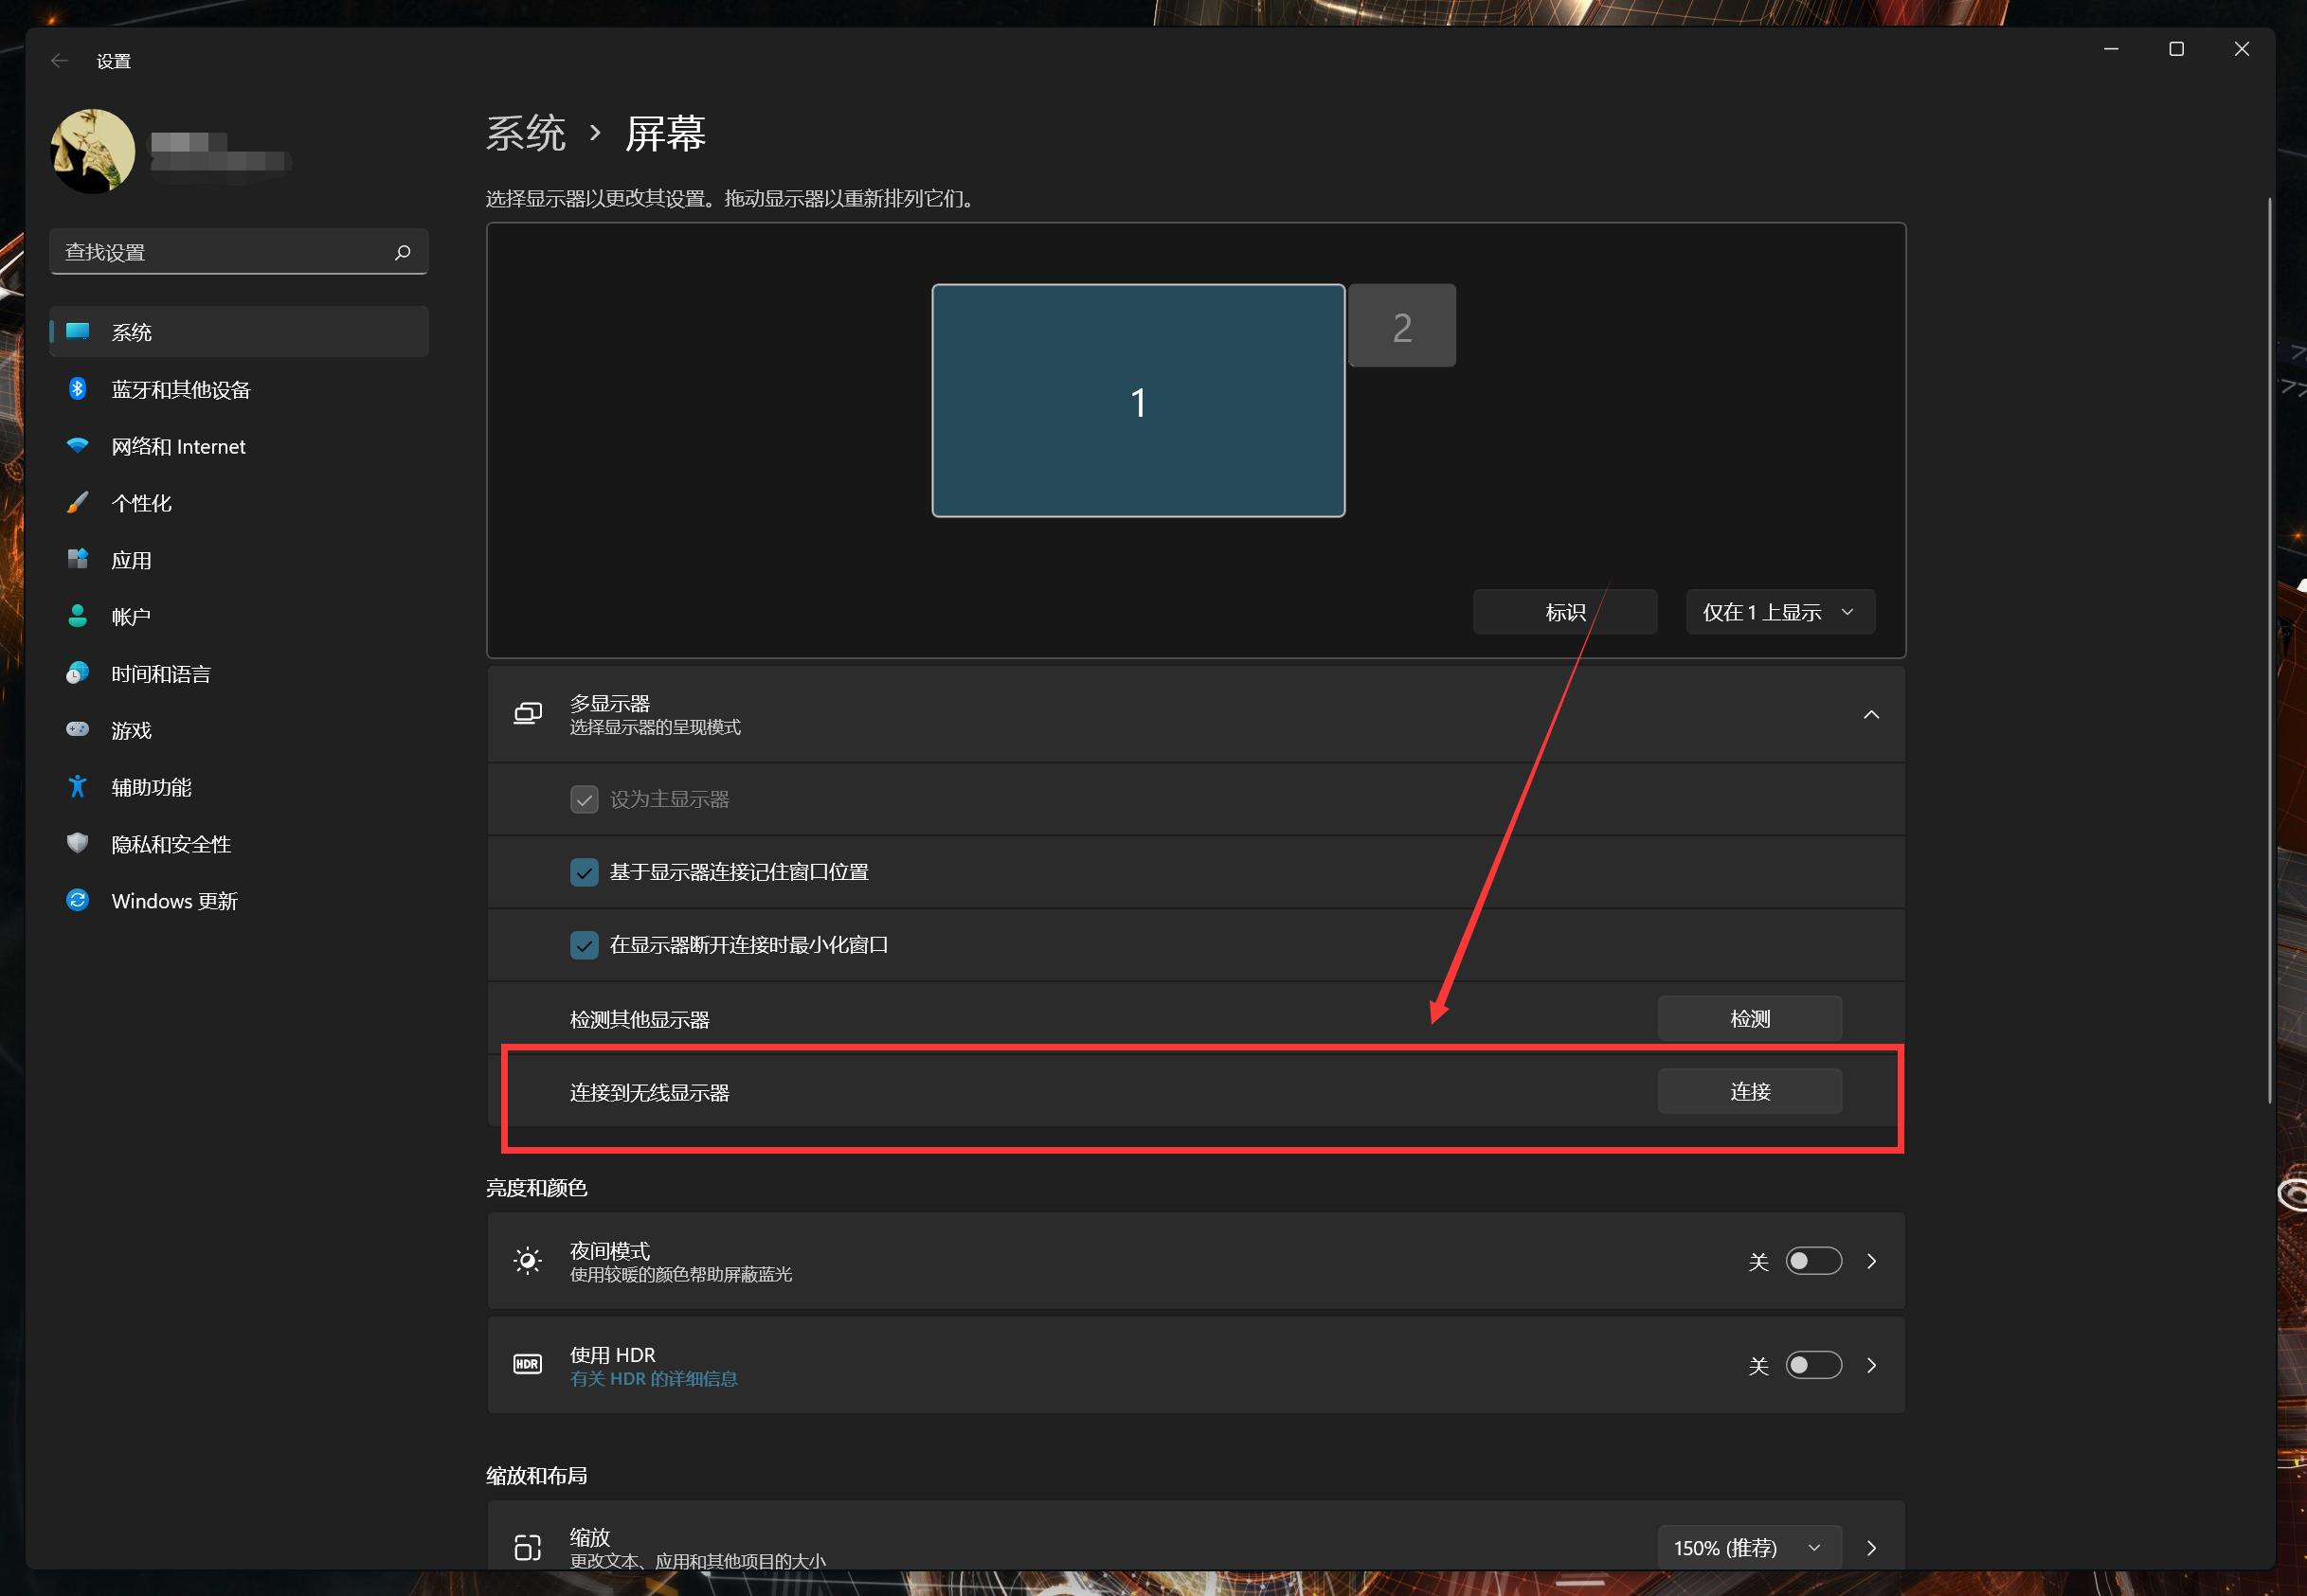Open Accounts settings in the sidebar
Image resolution: width=2307 pixels, height=1596 pixels.
coord(131,616)
